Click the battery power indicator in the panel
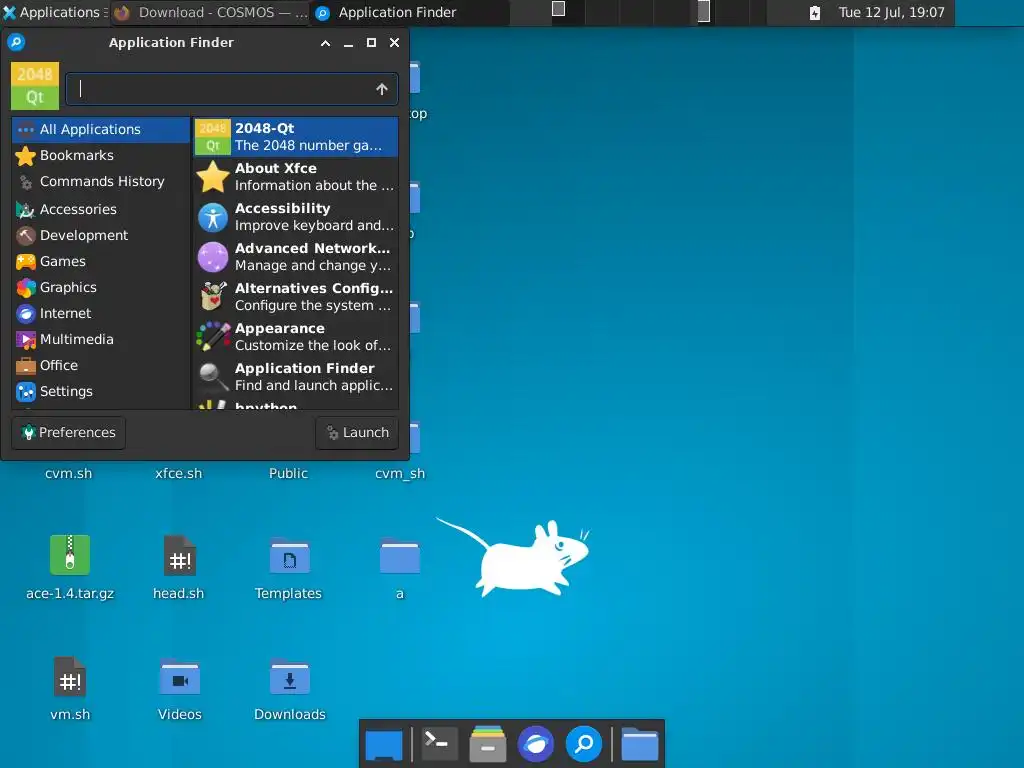Screen dimensions: 1024x768 click(814, 12)
